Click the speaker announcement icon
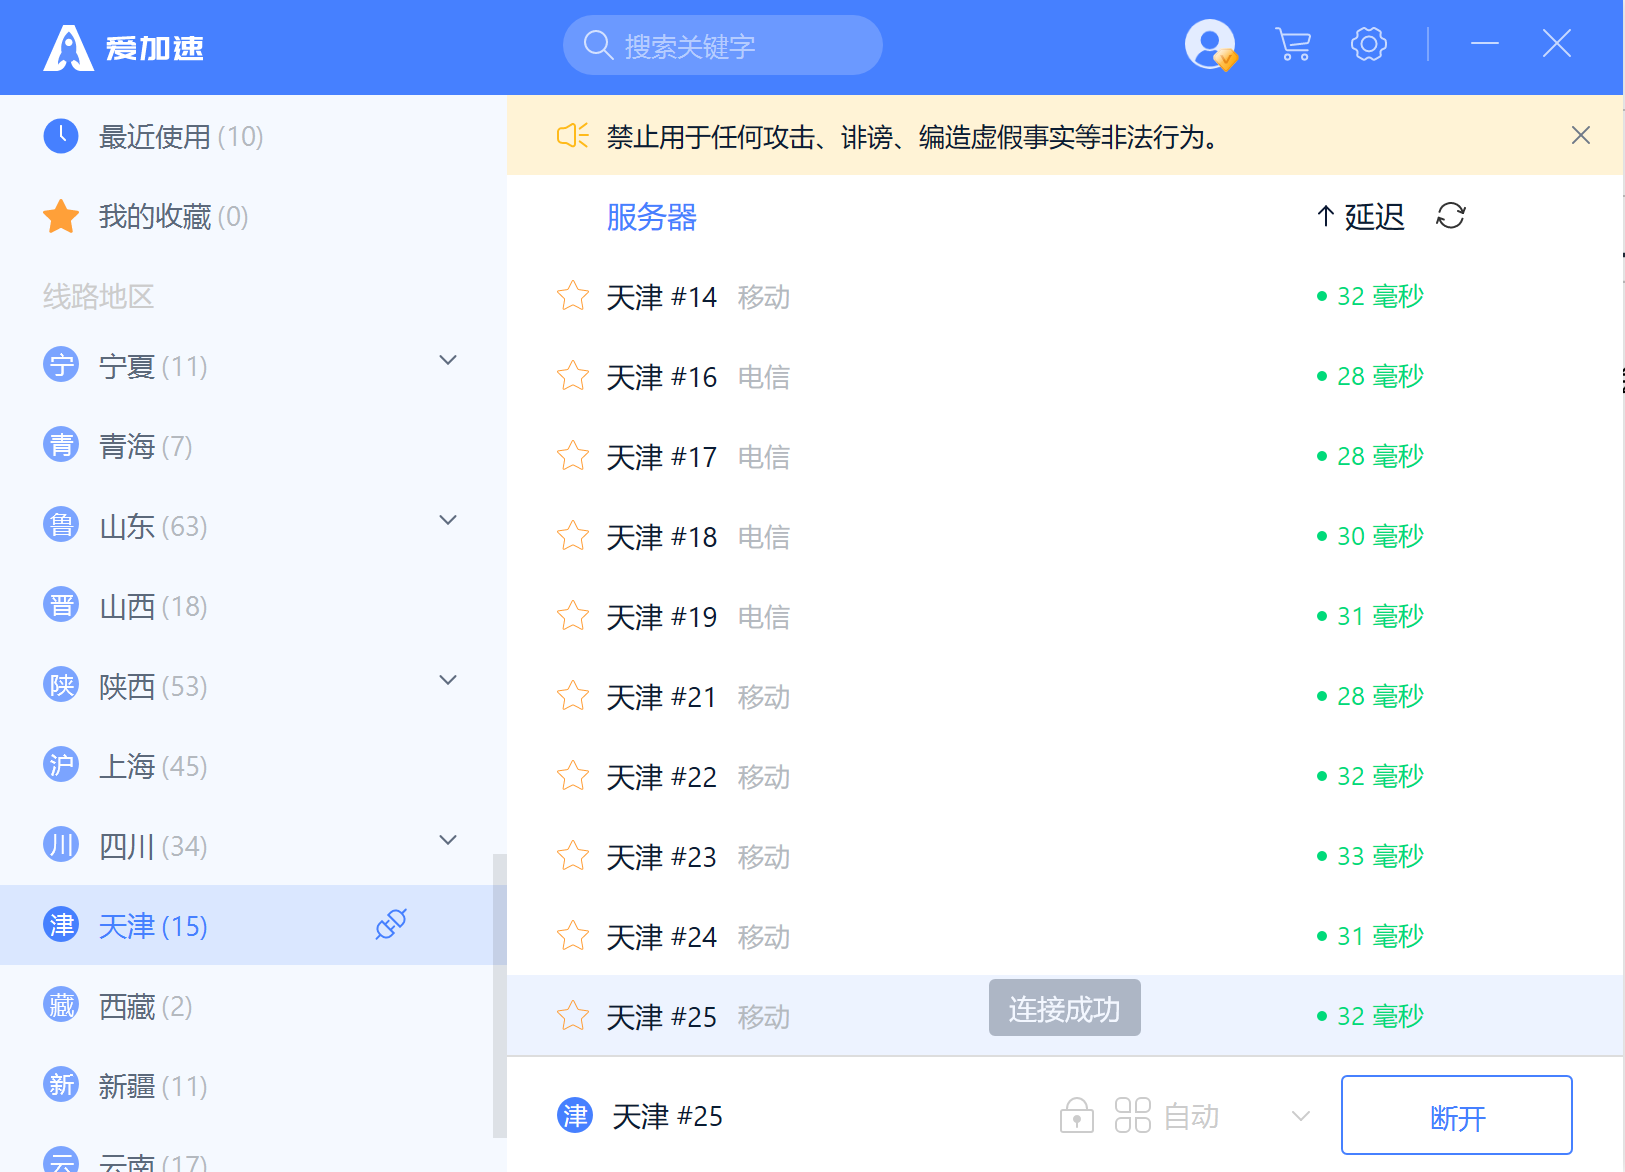 pos(573,135)
